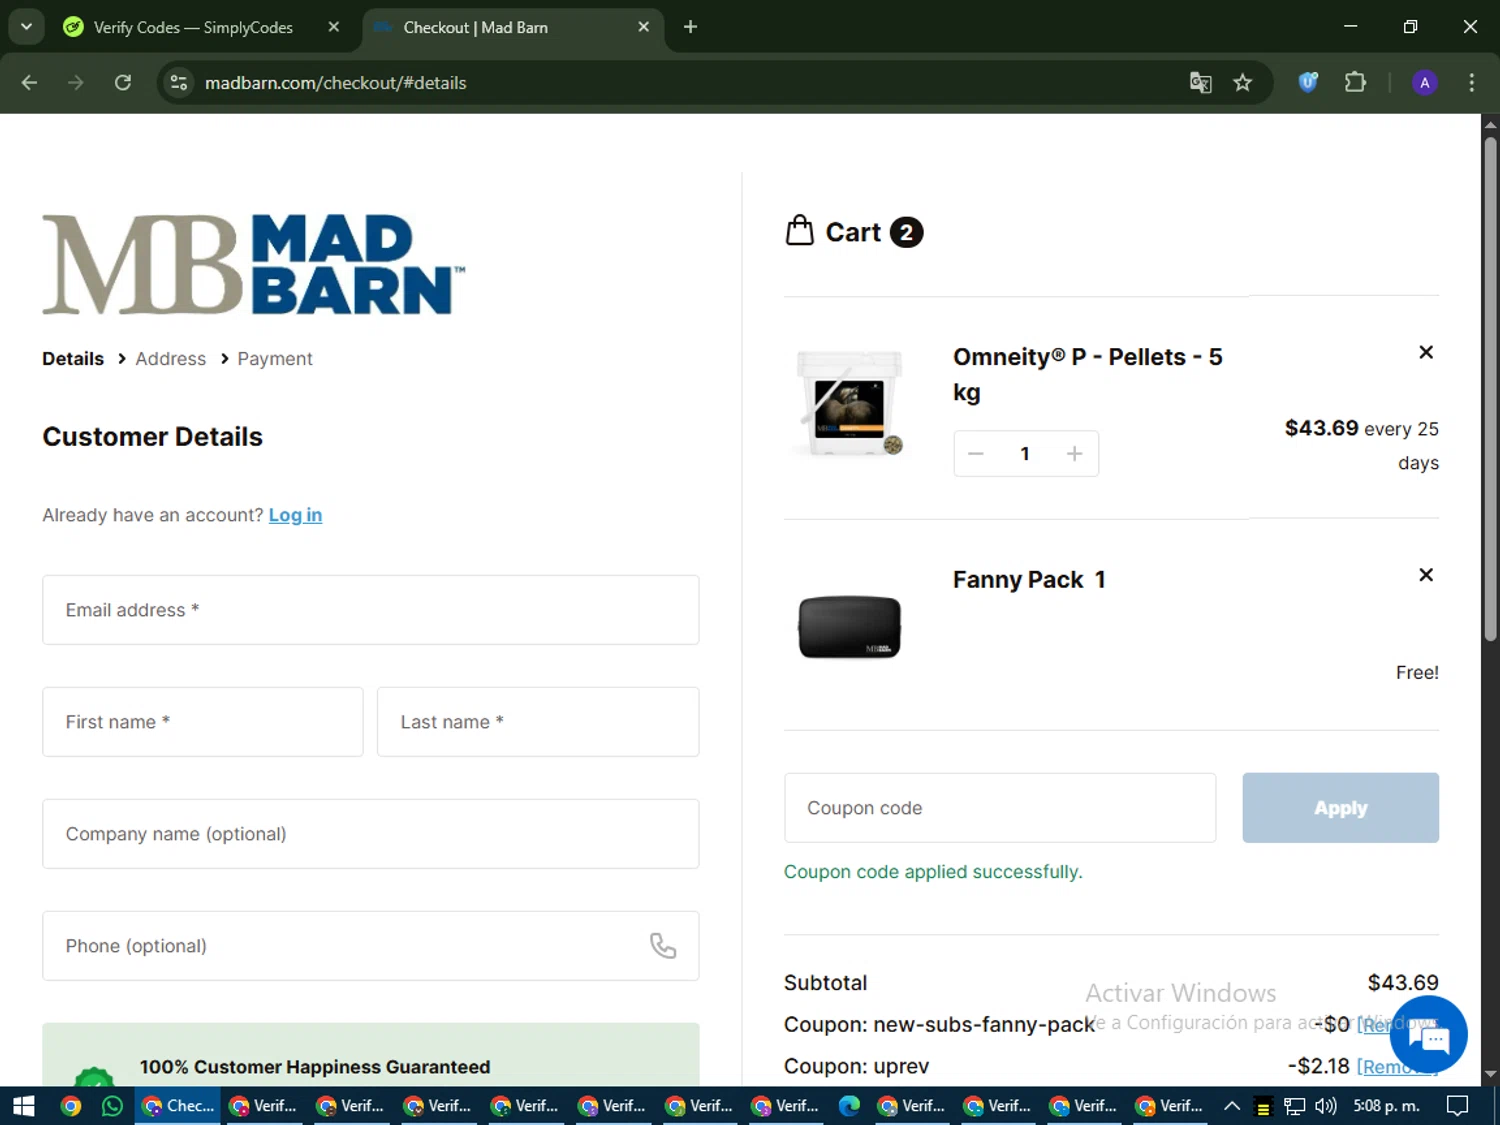Viewport: 1500px width, 1125px height.
Task: Close the Checkout | Mad Barn tab
Action: [x=644, y=27]
